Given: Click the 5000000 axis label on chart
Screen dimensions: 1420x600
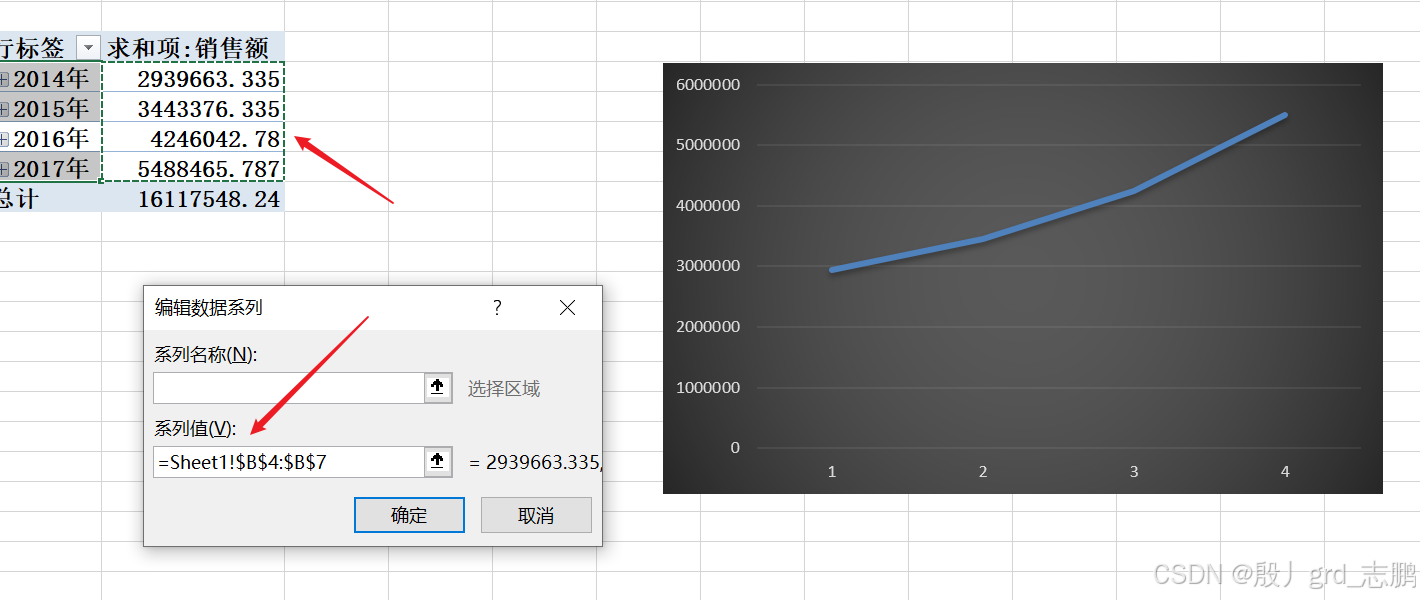Looking at the screenshot, I should point(708,145).
